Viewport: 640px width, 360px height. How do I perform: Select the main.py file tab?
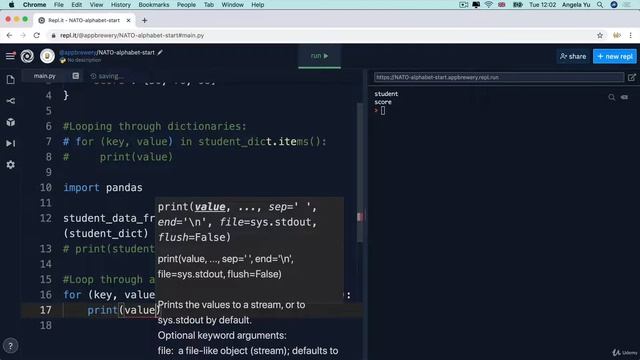tap(44, 76)
